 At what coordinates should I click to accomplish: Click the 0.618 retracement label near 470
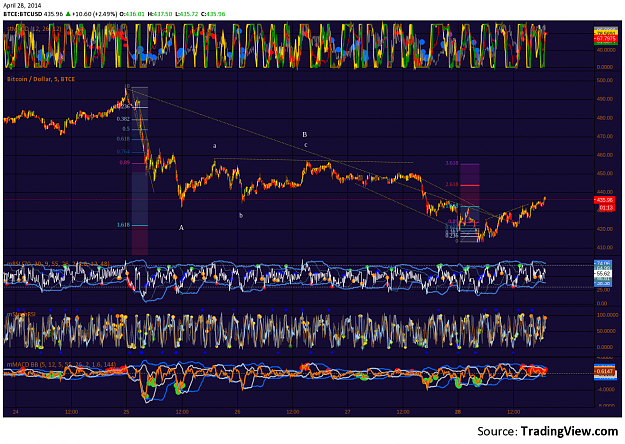123,139
